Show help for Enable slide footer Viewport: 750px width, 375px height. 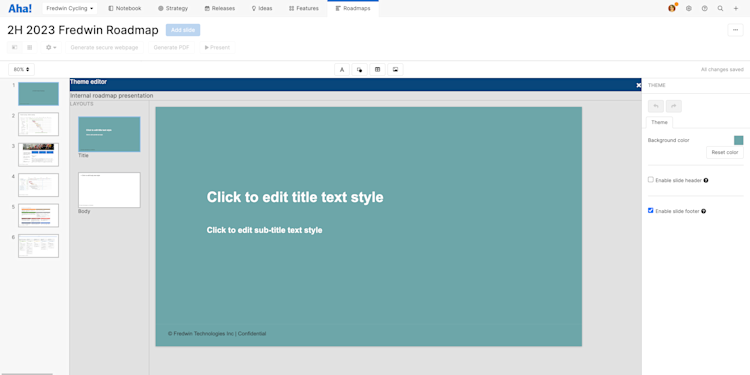(x=704, y=211)
